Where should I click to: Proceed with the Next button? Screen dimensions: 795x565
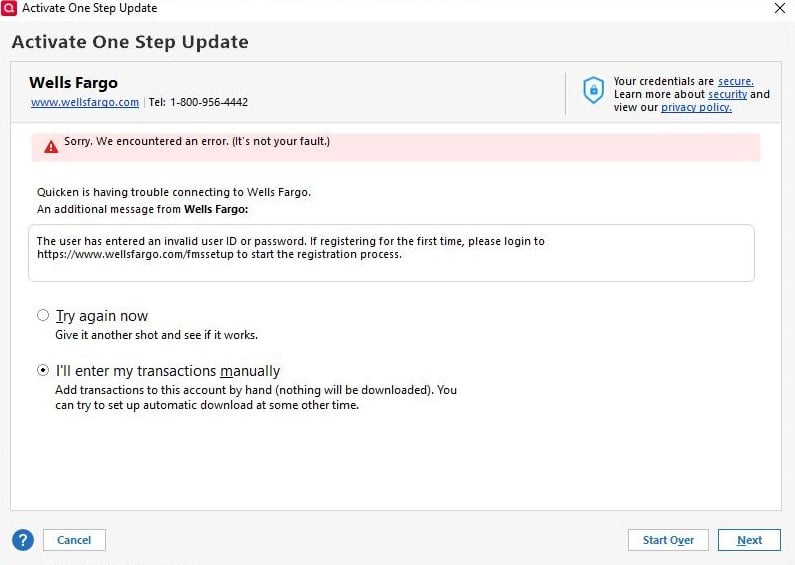click(x=749, y=540)
